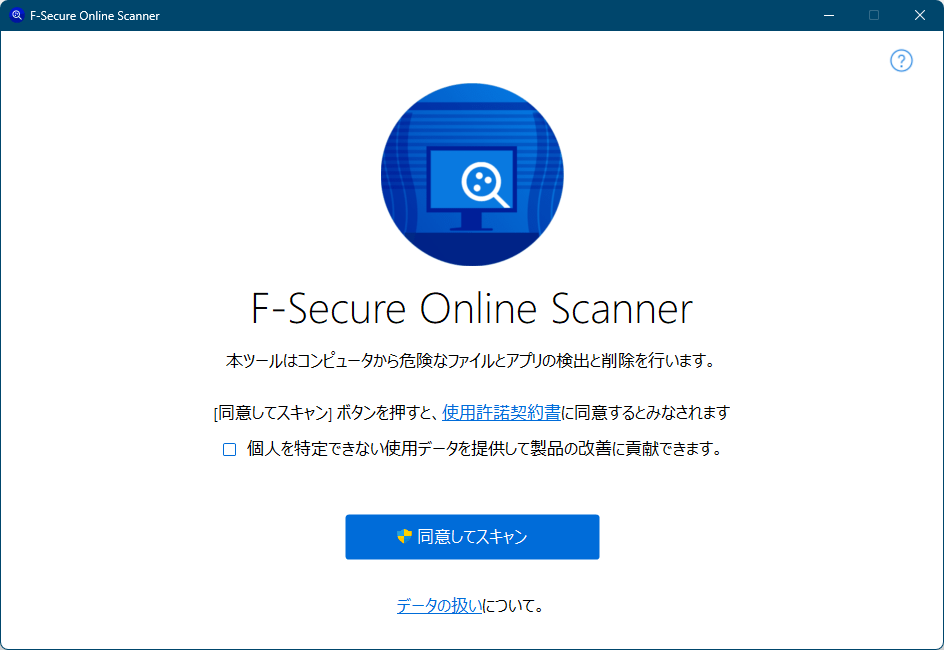Enable the anonymous usage data checkbox
This screenshot has height=650, width=944.
229,450
